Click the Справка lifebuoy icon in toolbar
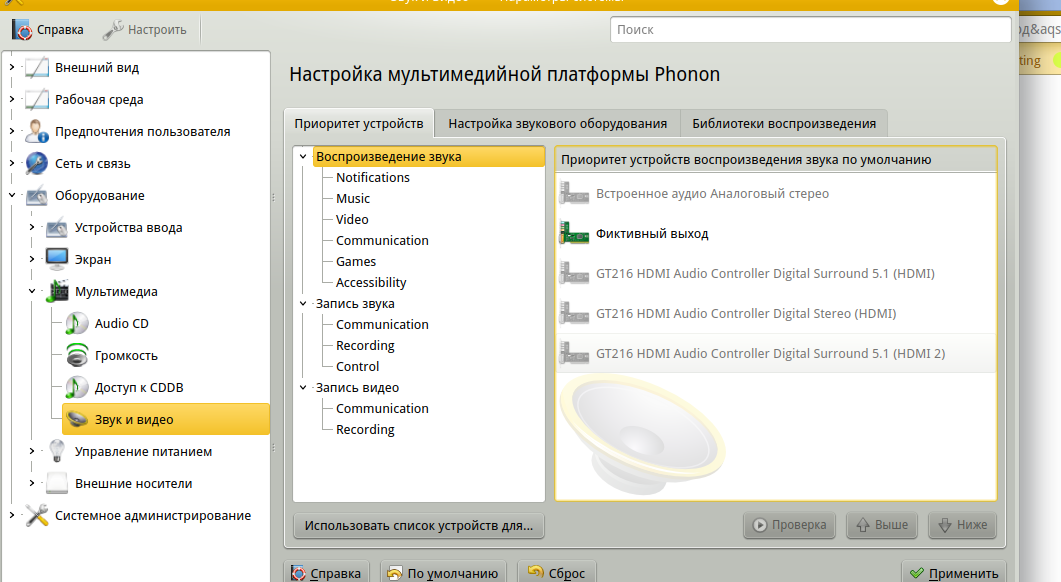Image resolution: width=1061 pixels, height=582 pixels. point(22,30)
